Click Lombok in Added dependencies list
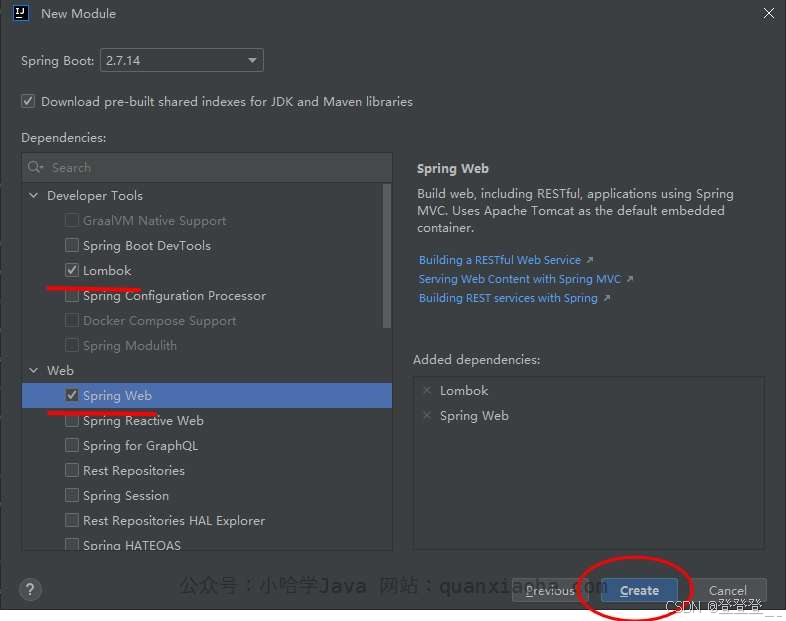This screenshot has width=786, height=621. point(464,390)
